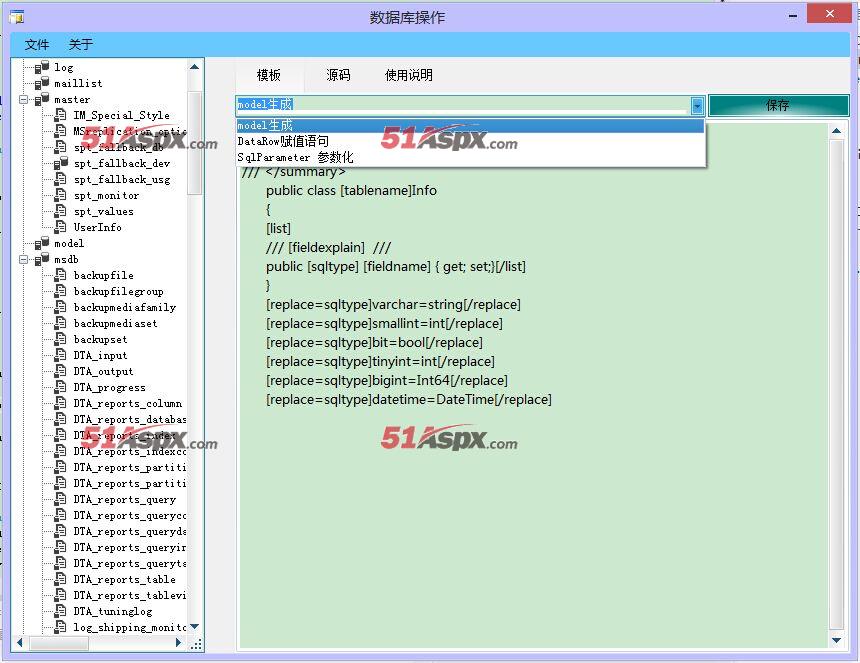Switch to the 使用说明 tab

[x=409, y=75]
